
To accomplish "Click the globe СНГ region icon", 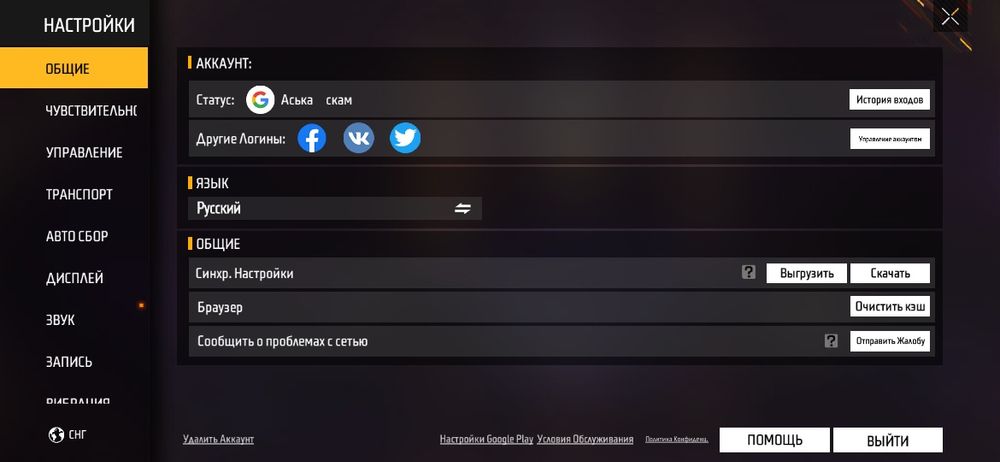I will click(x=56, y=435).
